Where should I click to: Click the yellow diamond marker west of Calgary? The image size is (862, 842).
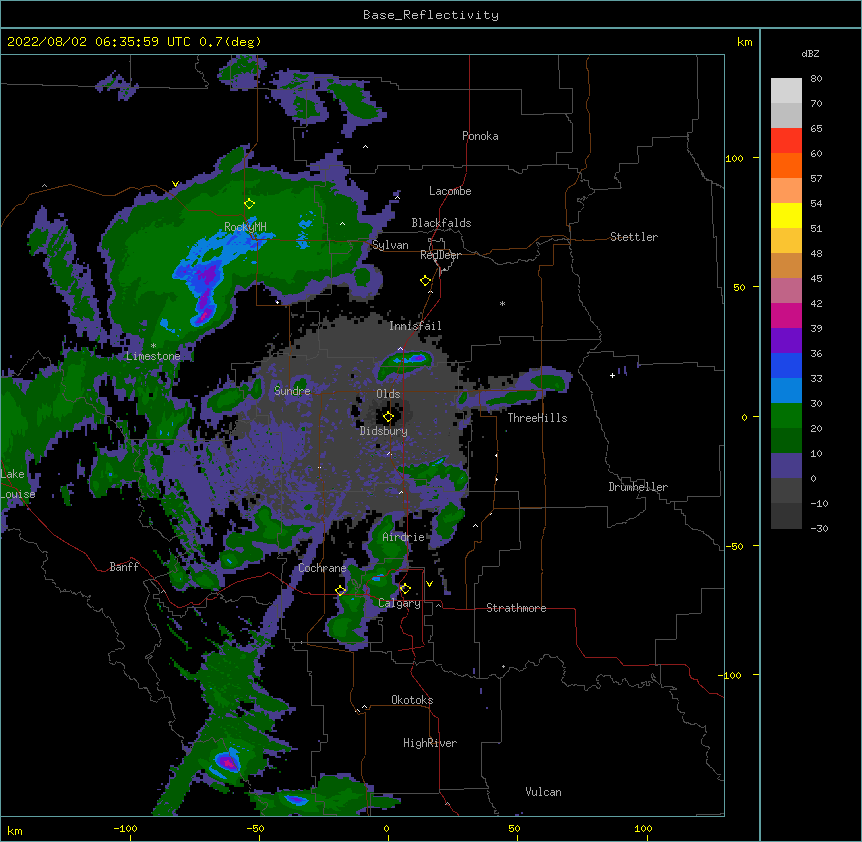340,590
